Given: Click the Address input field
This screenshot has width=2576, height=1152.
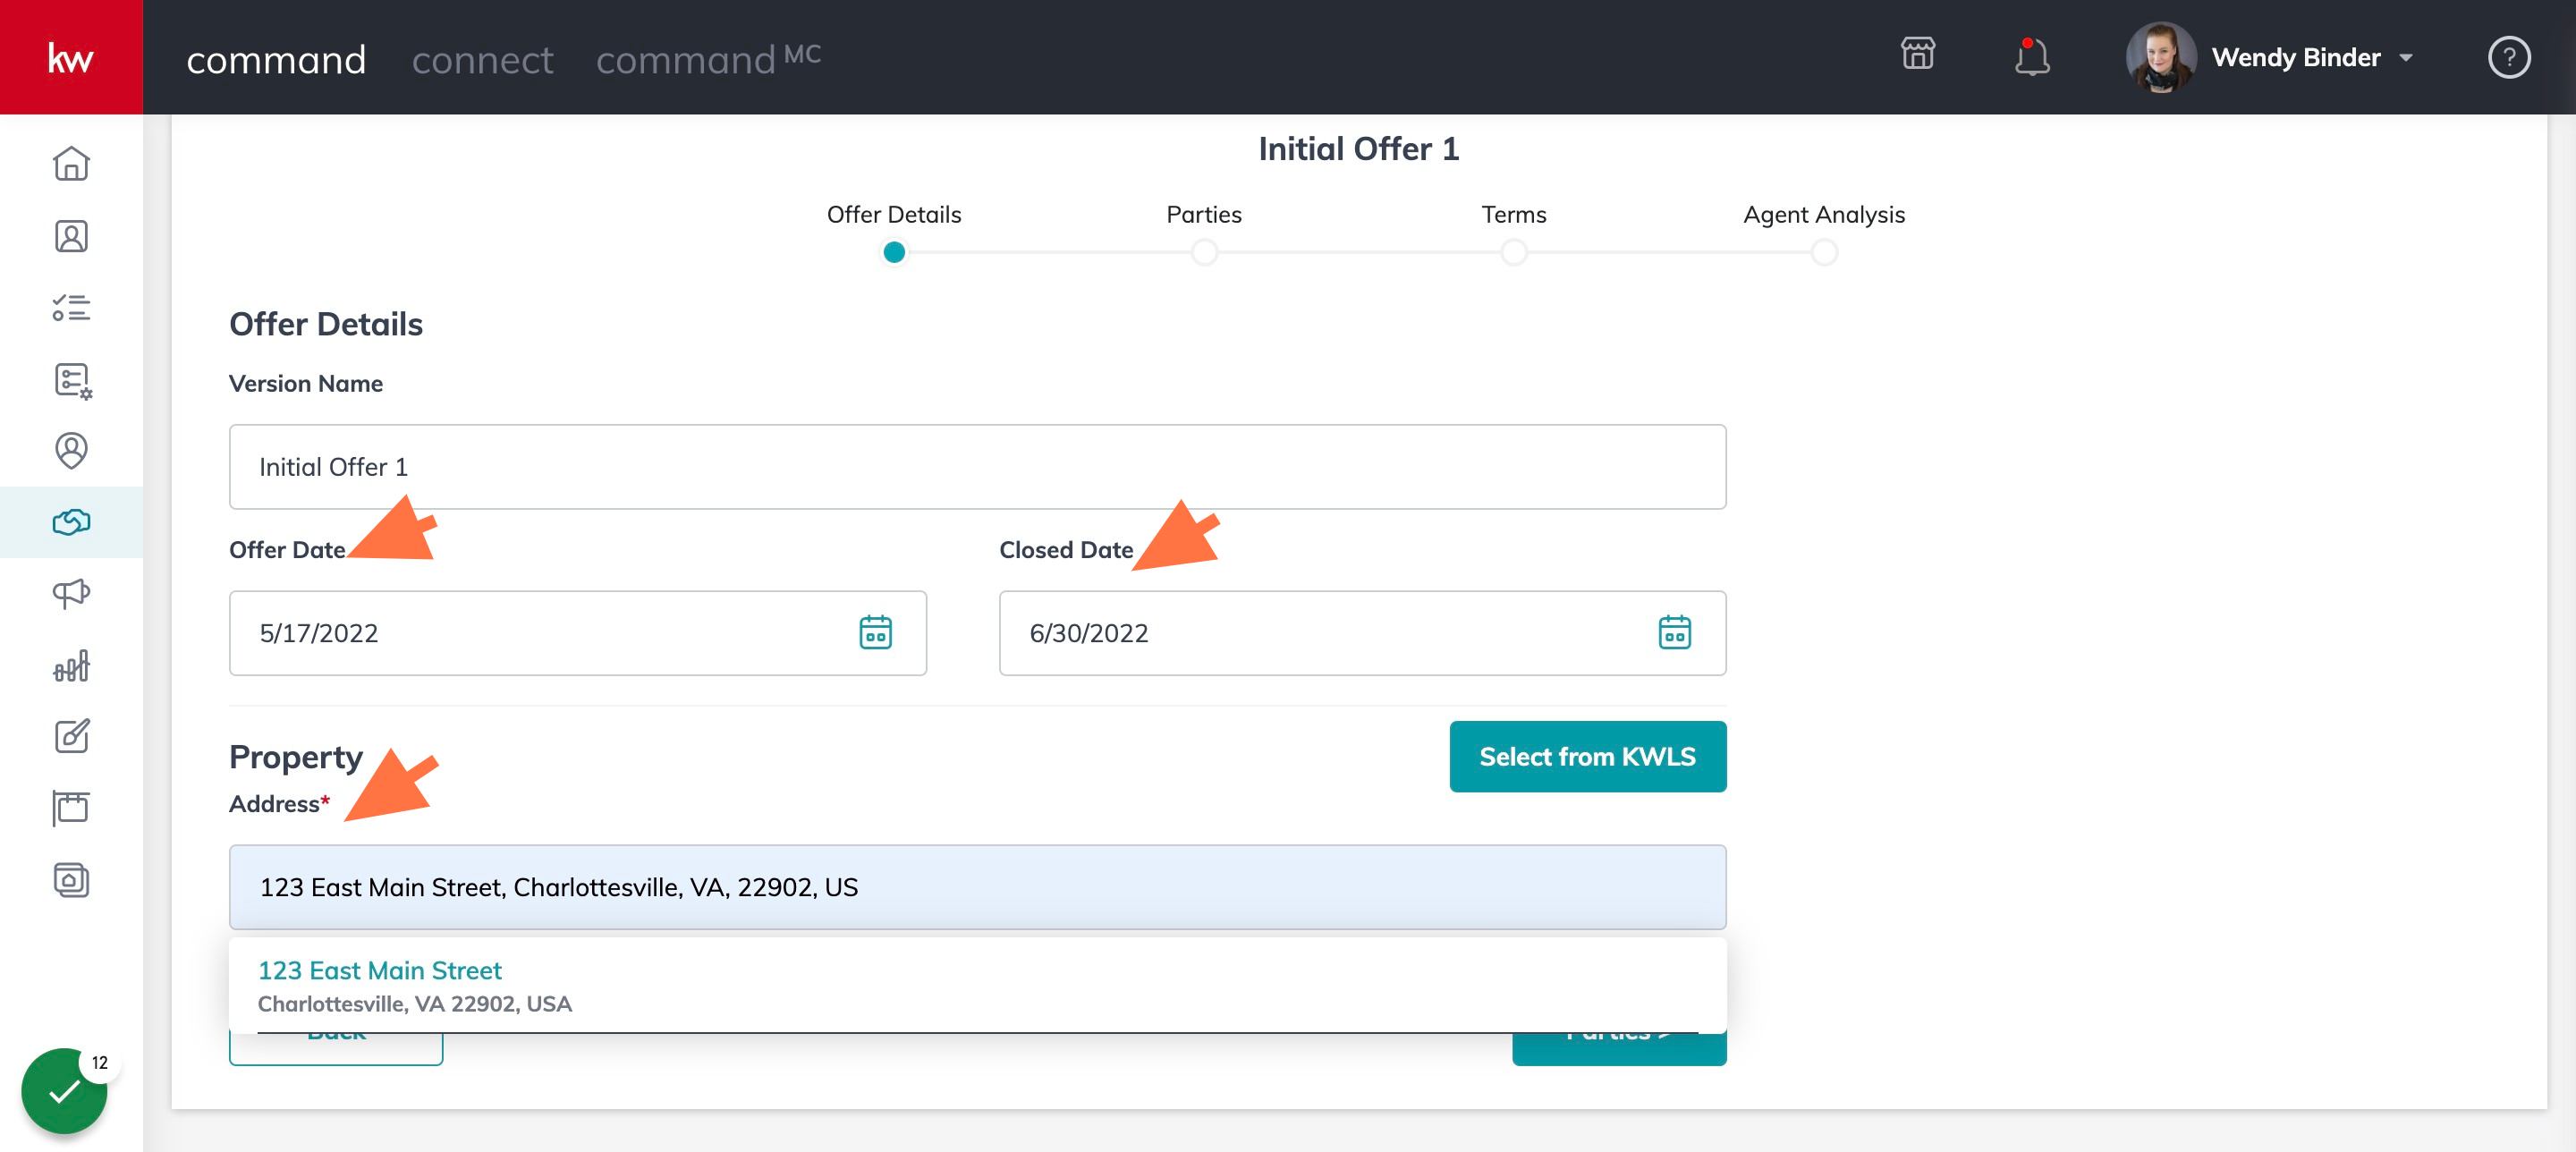Looking at the screenshot, I should (977, 887).
